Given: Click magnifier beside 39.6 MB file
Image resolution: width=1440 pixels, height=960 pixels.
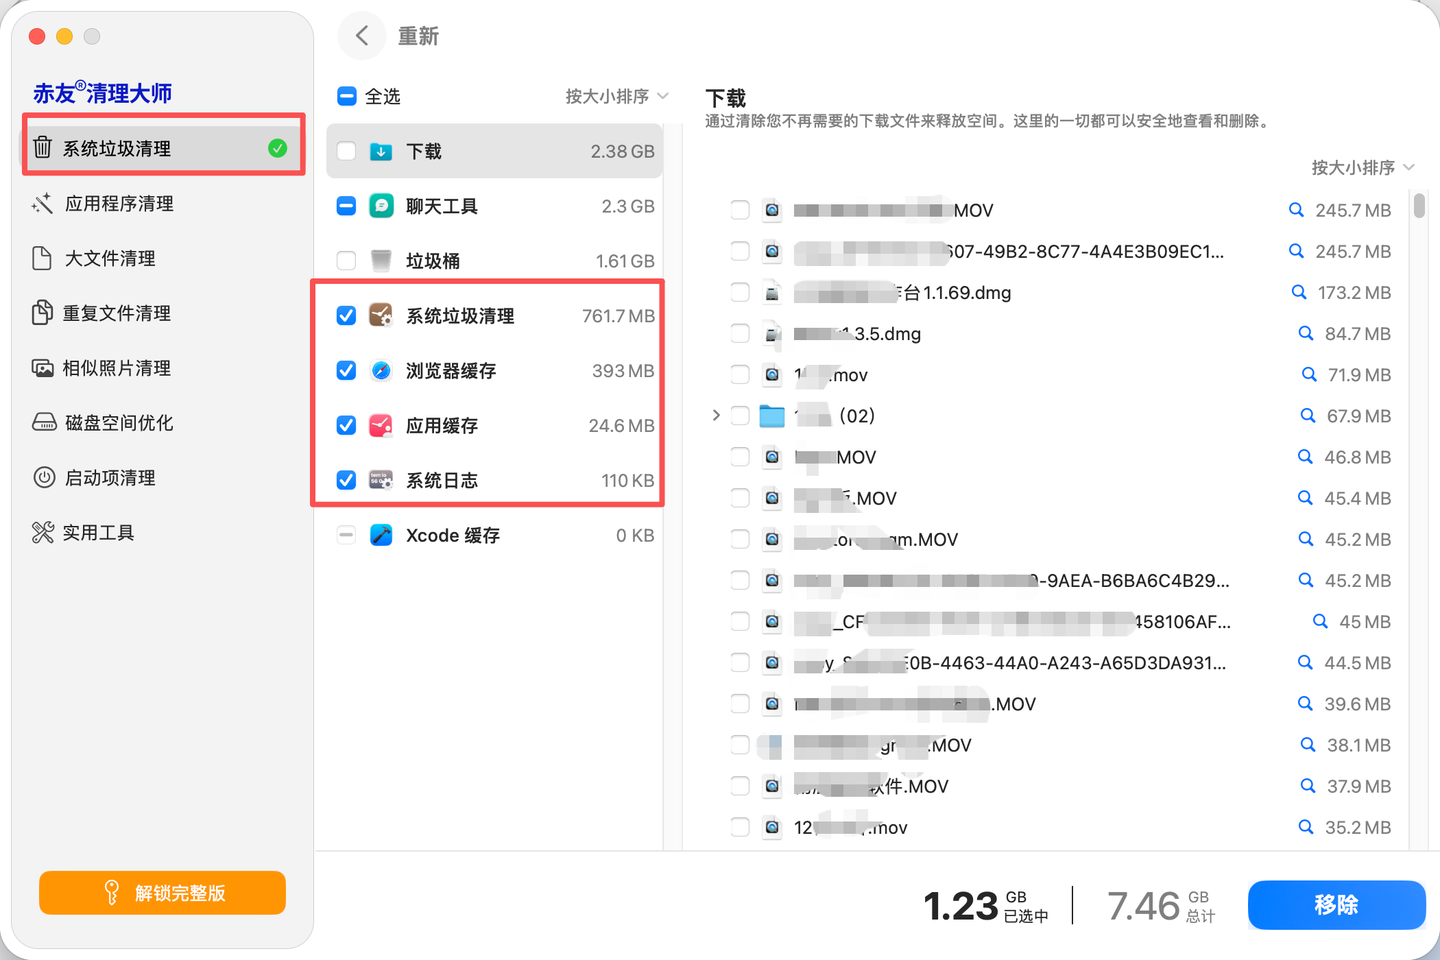Looking at the screenshot, I should coord(1305,704).
